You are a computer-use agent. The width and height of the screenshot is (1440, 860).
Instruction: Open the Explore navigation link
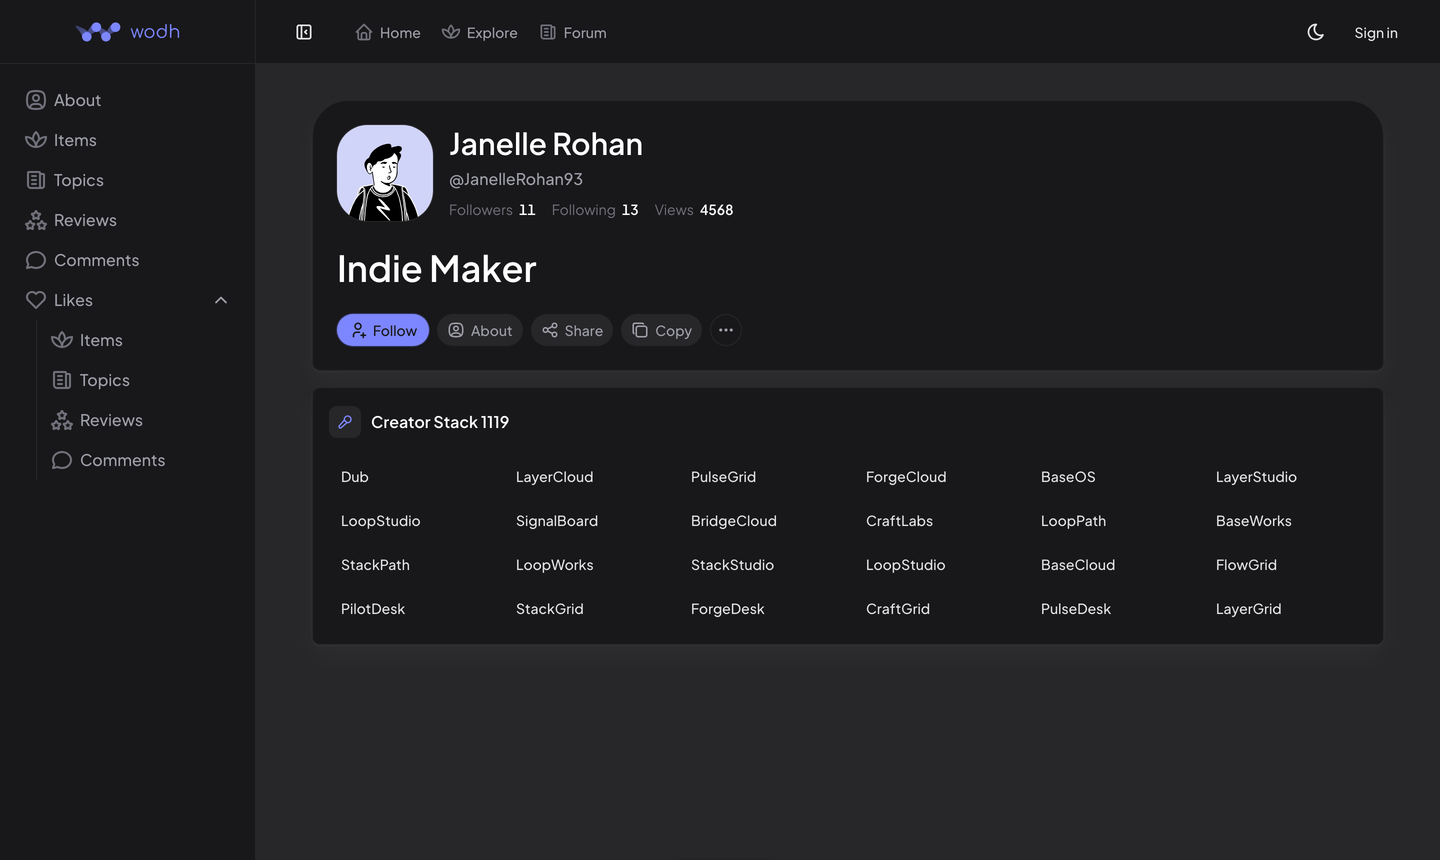480,32
